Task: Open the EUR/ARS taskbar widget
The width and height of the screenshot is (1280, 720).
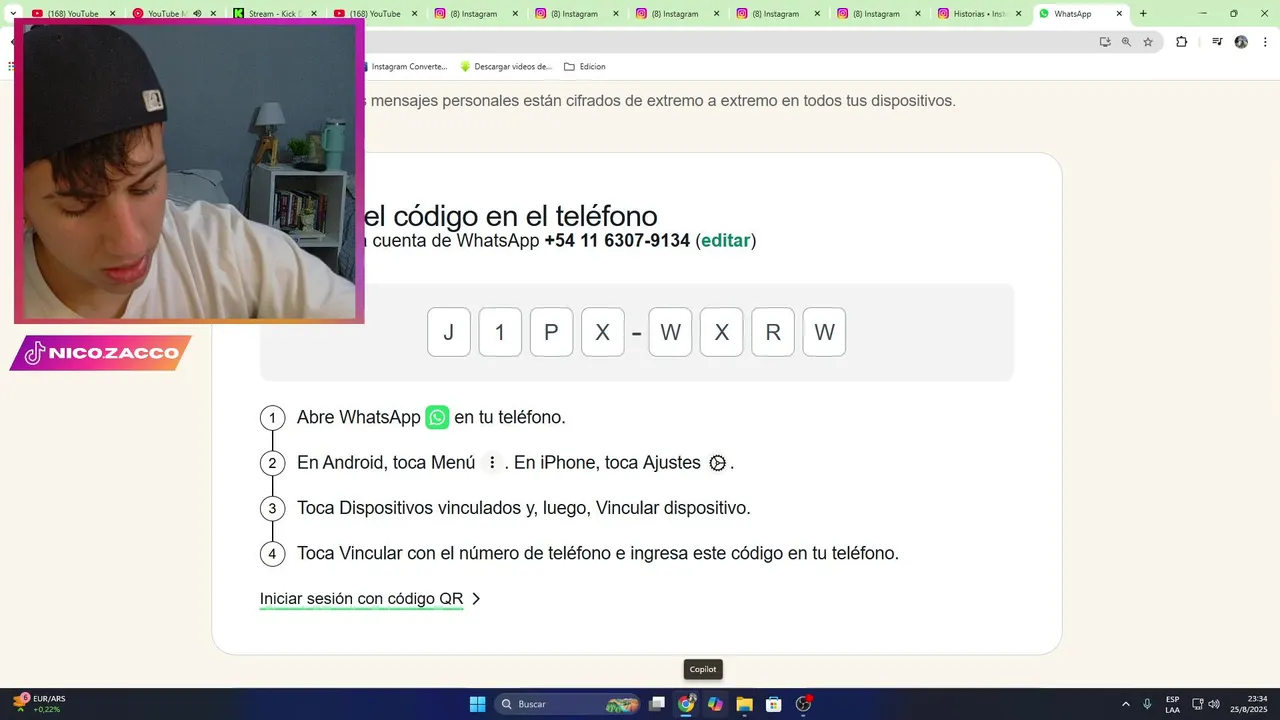Action: pos(40,704)
